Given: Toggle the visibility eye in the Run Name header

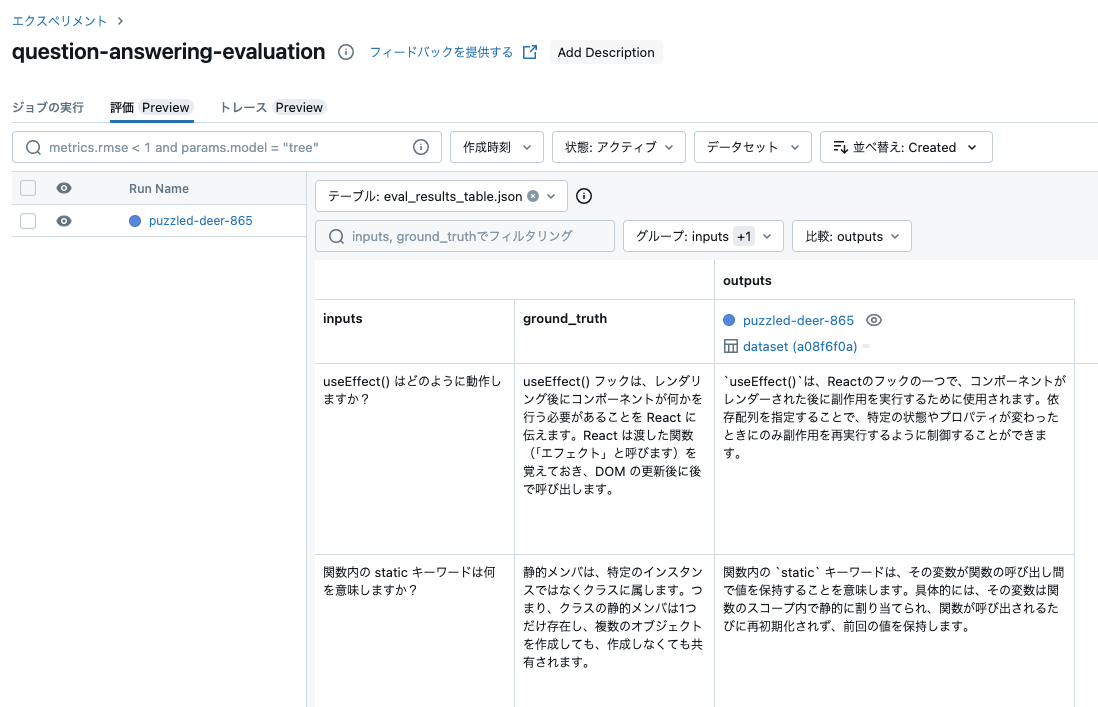Looking at the screenshot, I should pyautogui.click(x=63, y=188).
